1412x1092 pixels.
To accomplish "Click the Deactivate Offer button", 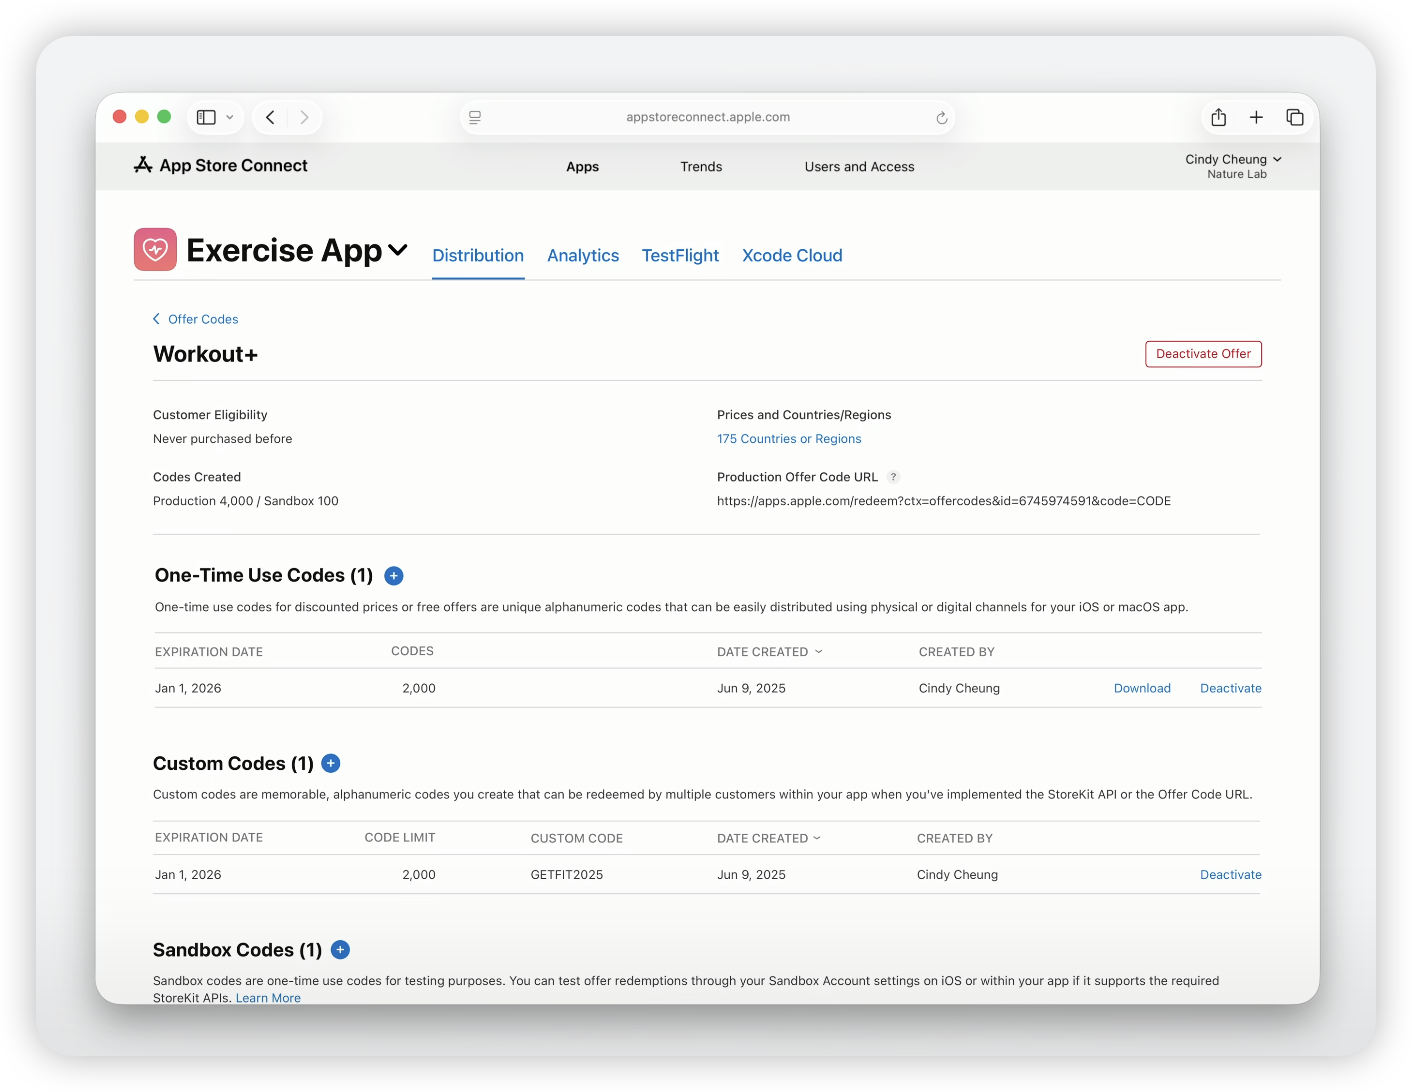I will (1203, 354).
